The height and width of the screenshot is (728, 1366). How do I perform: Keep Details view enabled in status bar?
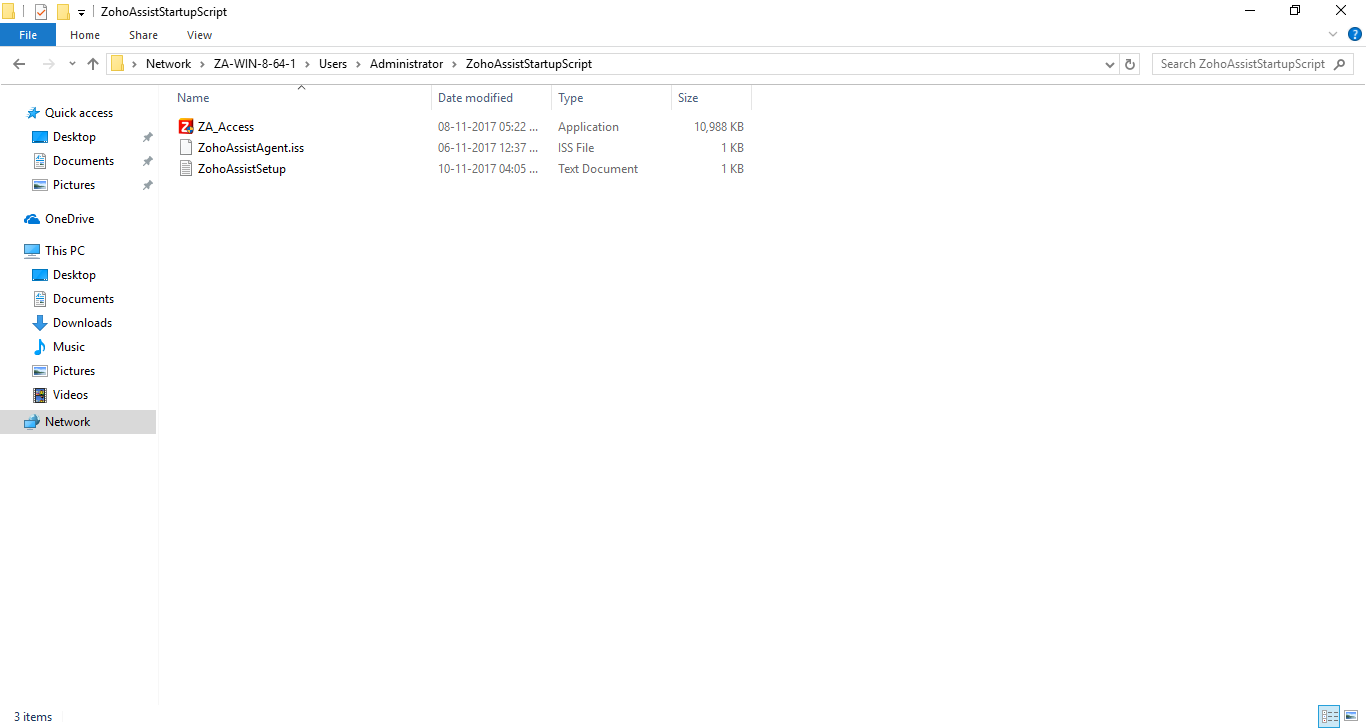pos(1329,716)
